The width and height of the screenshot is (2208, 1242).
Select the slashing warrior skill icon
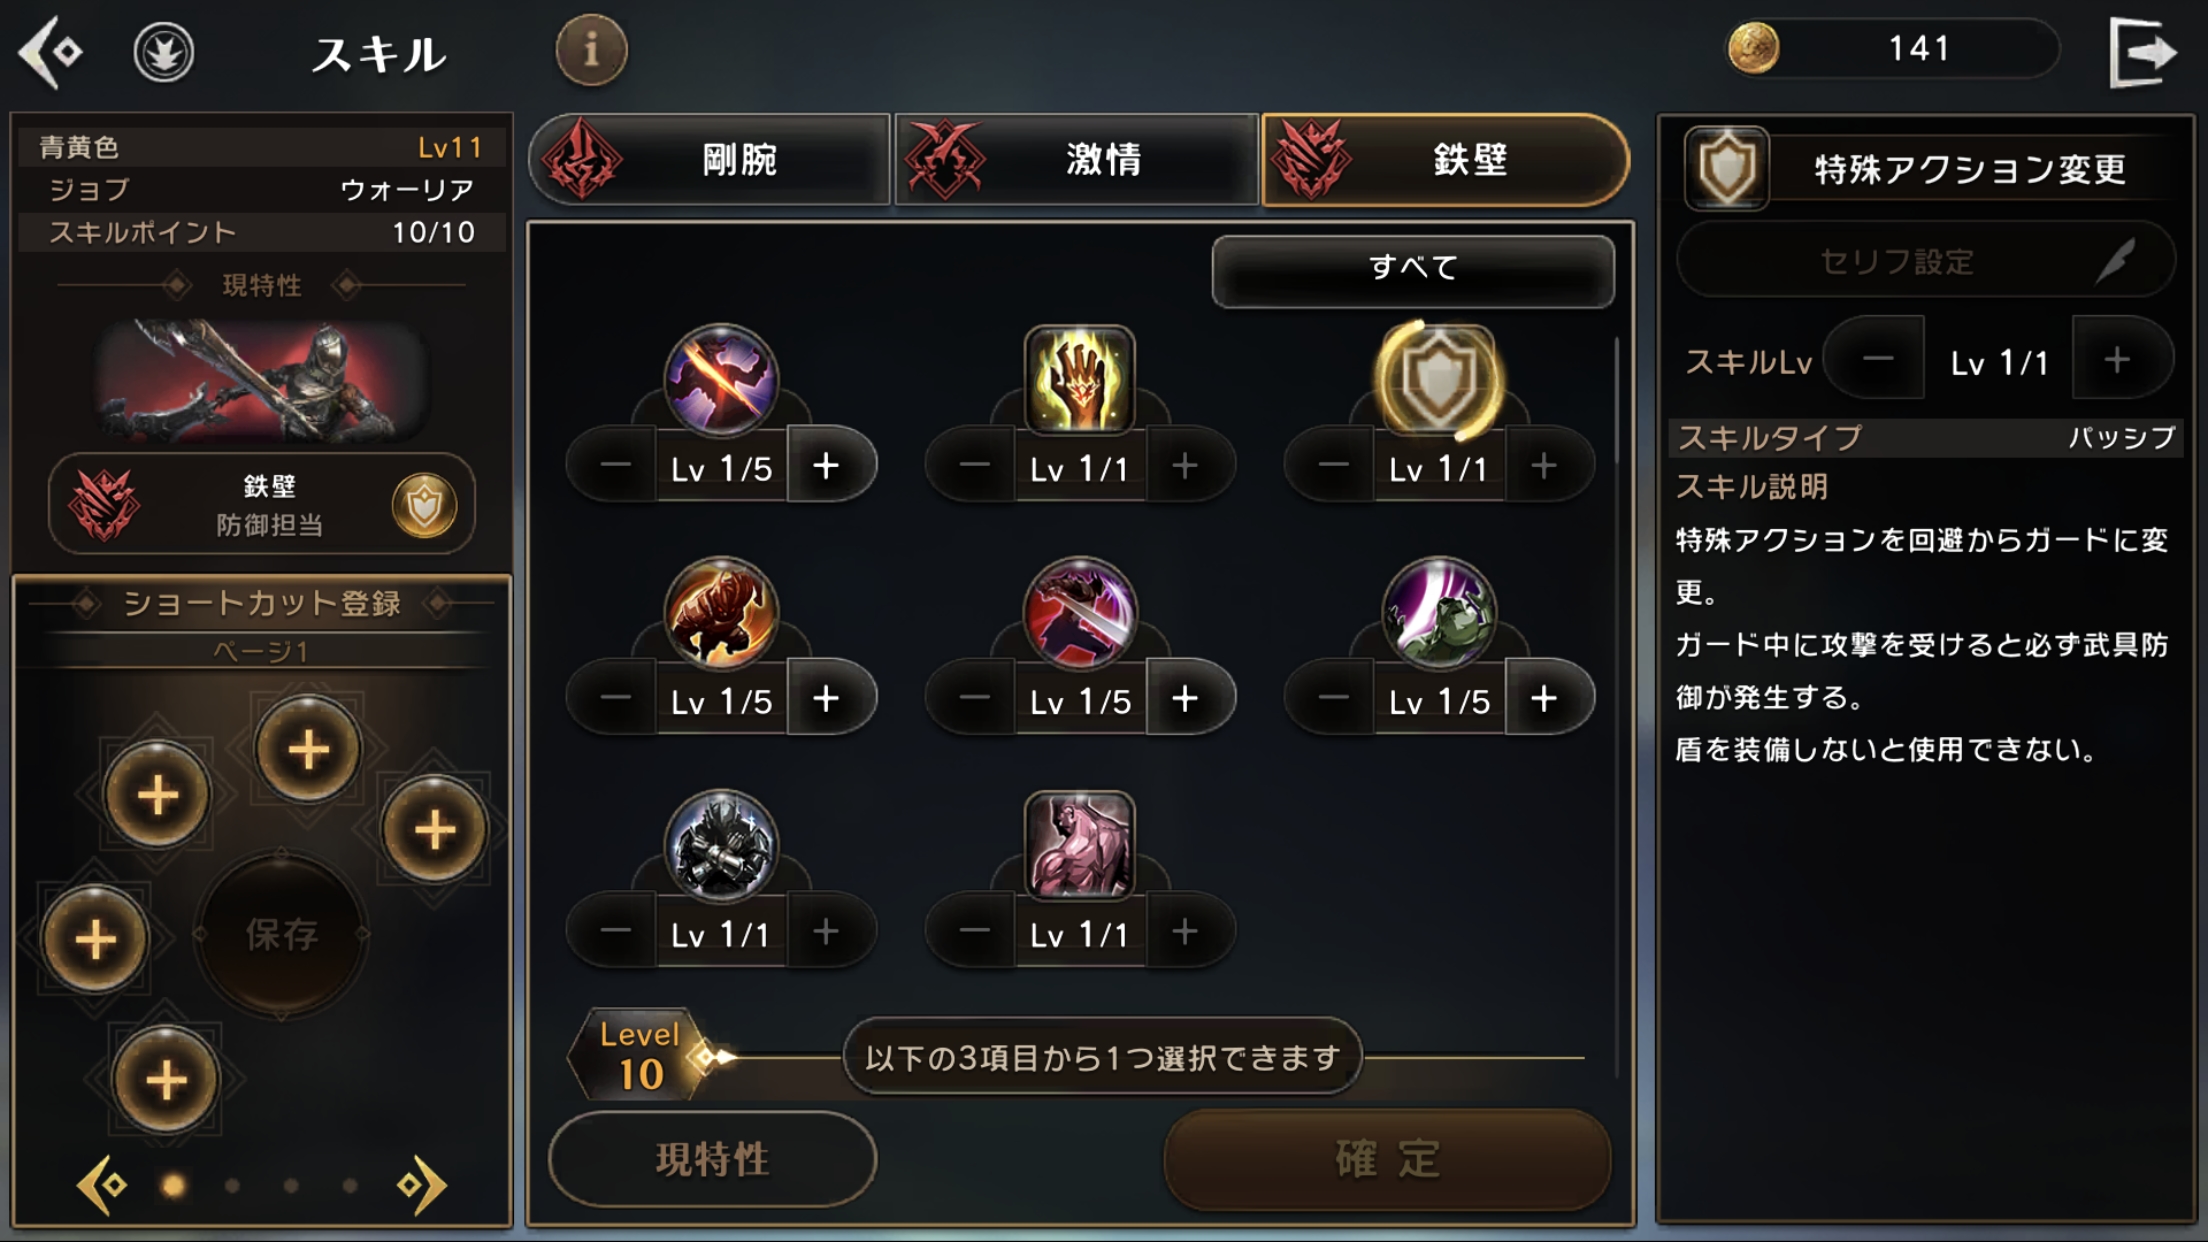(720, 380)
